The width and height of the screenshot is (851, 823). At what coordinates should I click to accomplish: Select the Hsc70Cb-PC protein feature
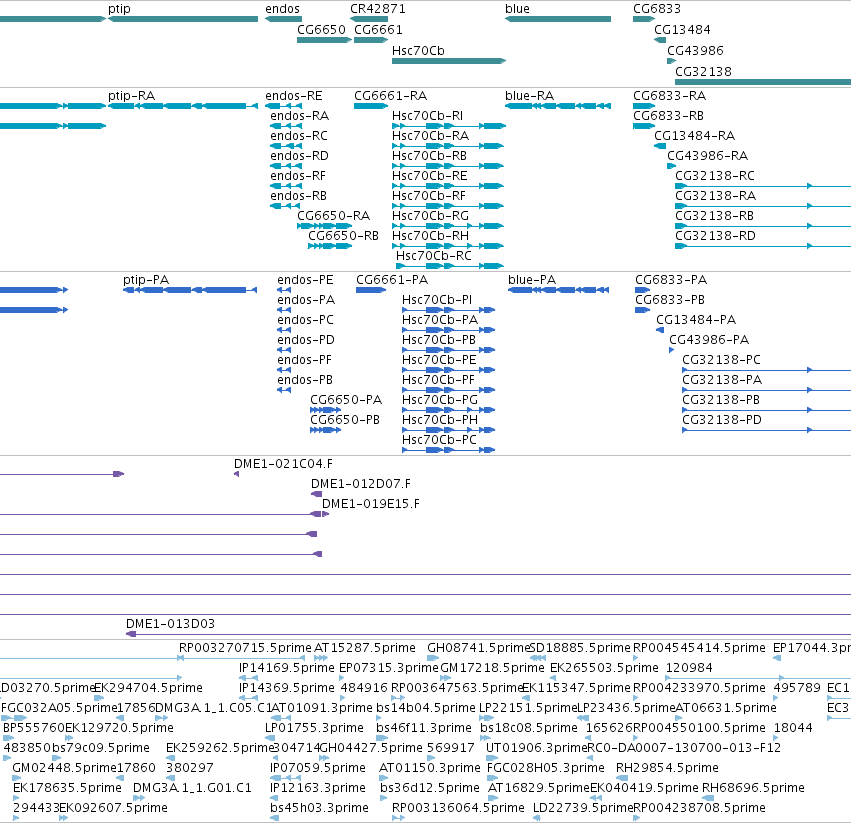coord(448,450)
